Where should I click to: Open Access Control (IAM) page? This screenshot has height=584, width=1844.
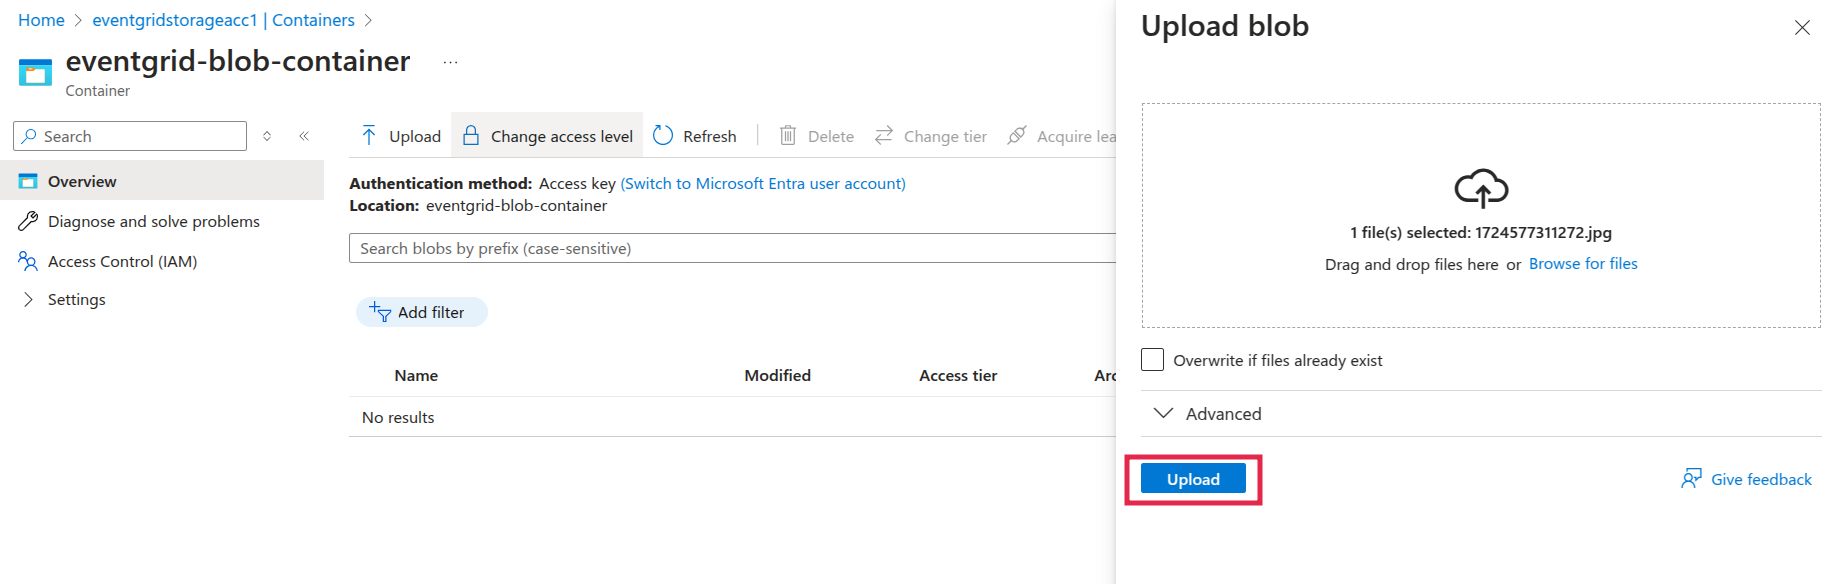click(x=122, y=261)
